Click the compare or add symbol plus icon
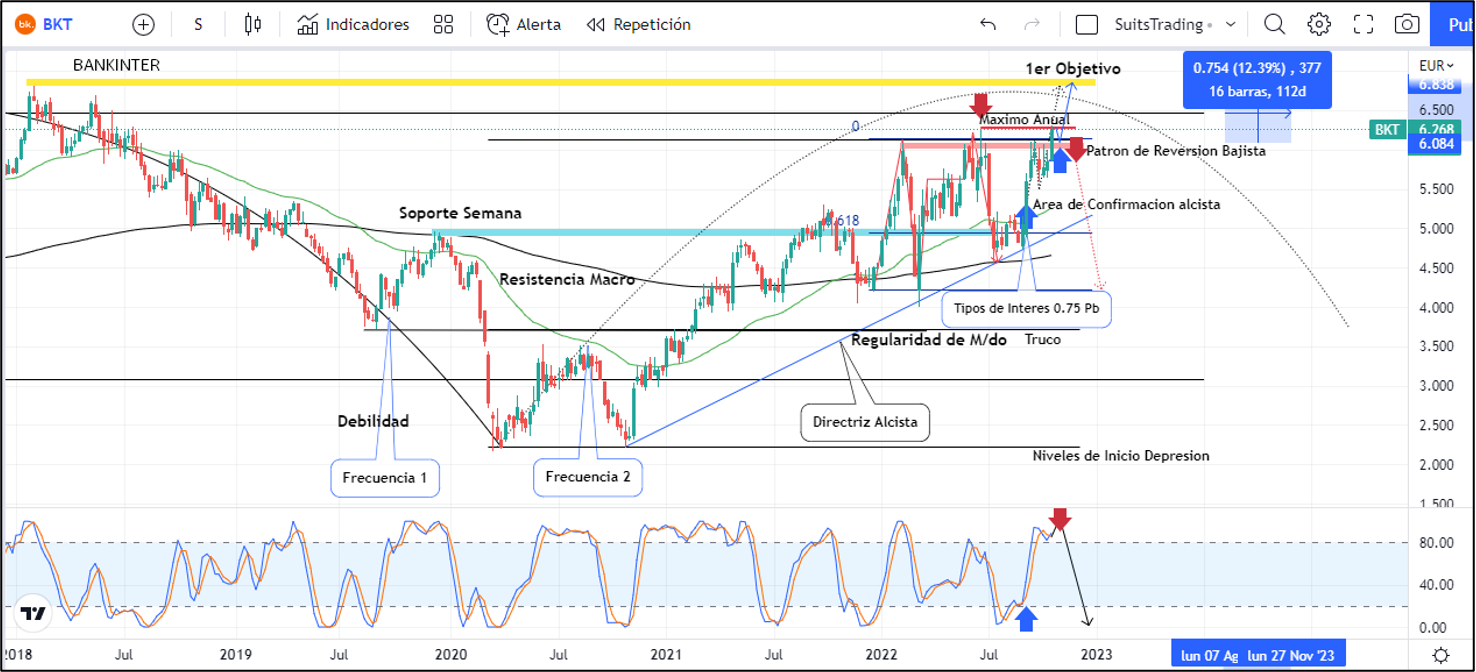Viewport: 1476px width, 672px height. 144,24
